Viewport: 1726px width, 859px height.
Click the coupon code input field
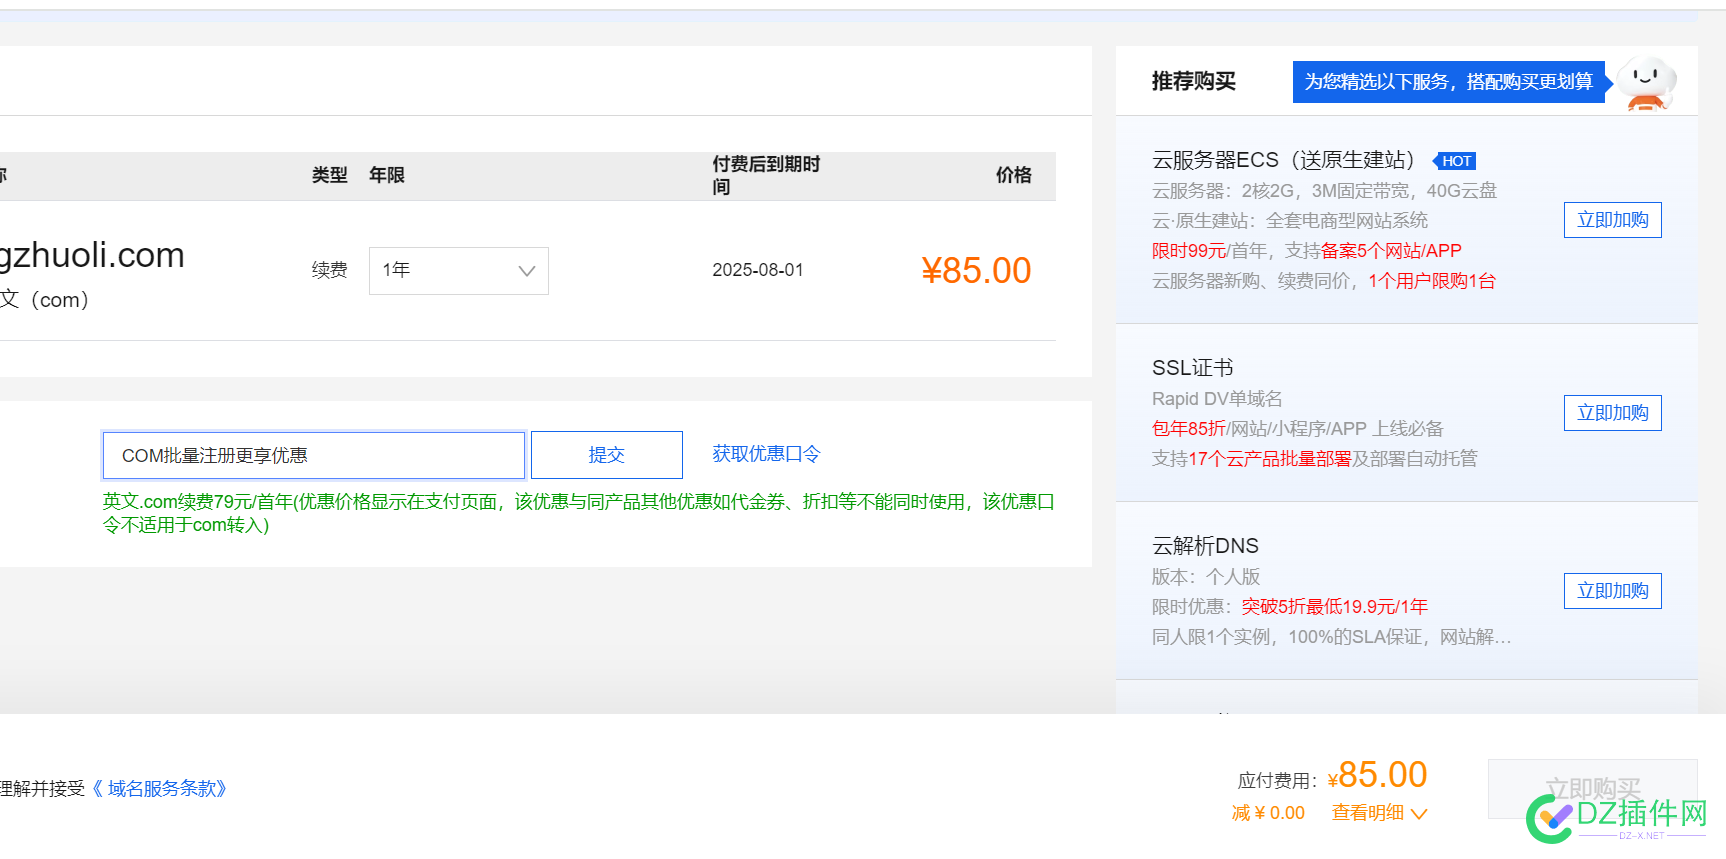pos(314,456)
